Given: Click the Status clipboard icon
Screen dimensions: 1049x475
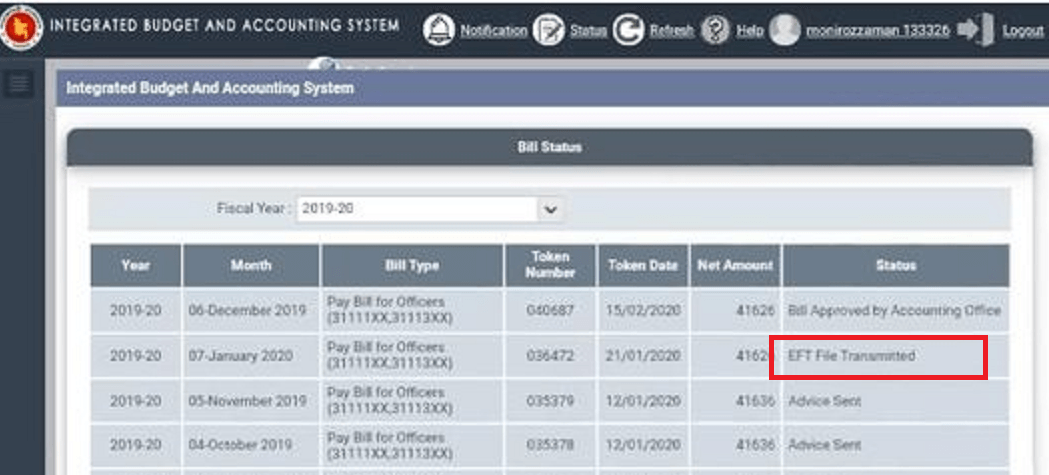Looking at the screenshot, I should [548, 30].
